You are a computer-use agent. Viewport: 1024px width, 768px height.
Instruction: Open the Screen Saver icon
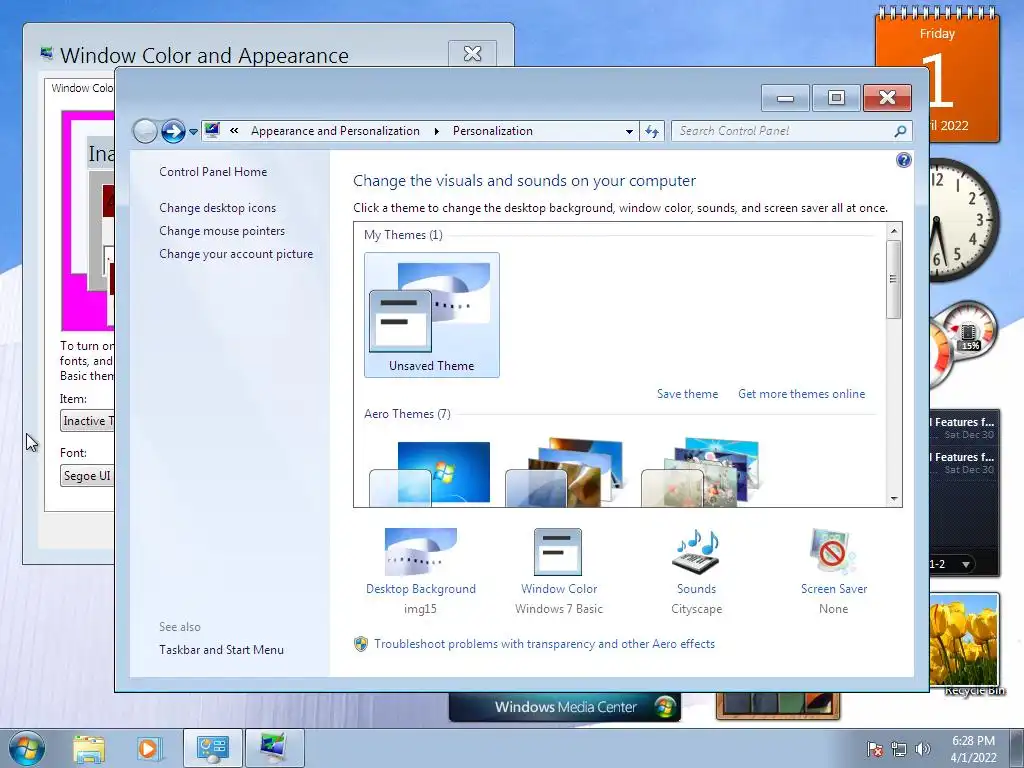click(833, 552)
